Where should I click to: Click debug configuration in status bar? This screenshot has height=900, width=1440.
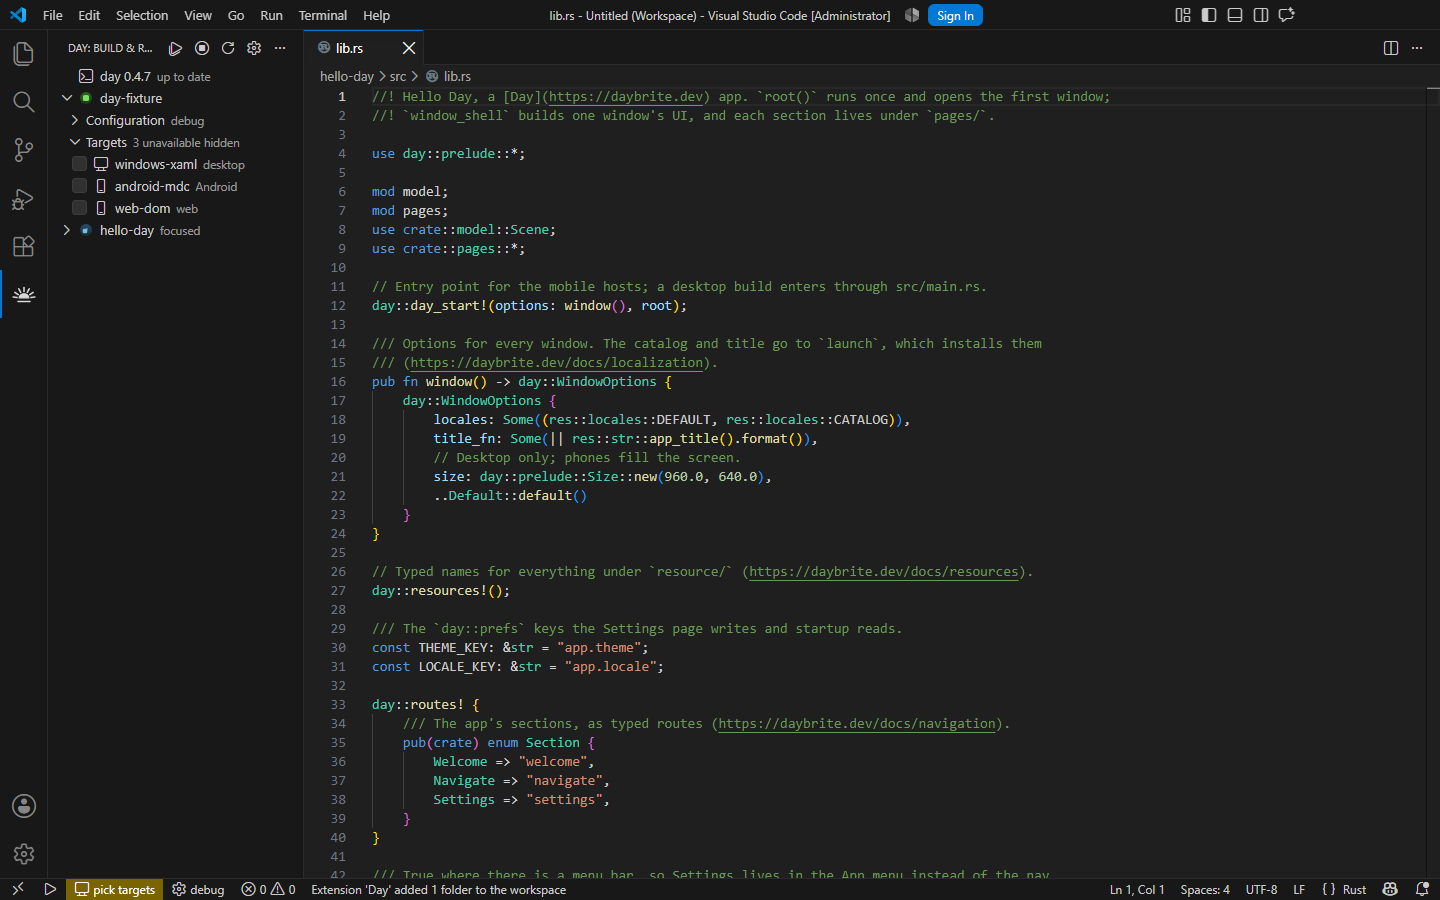[x=198, y=889]
